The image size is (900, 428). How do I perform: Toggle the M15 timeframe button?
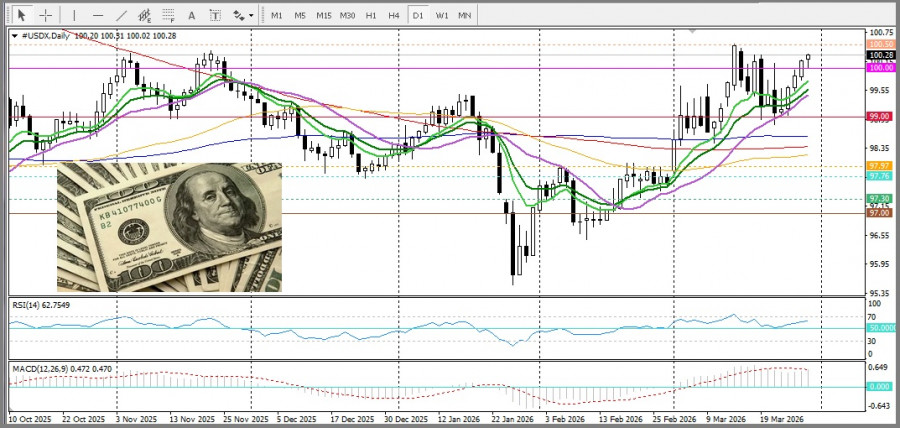(323, 16)
